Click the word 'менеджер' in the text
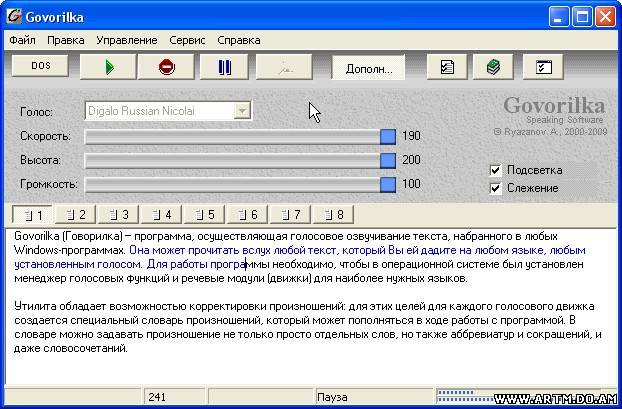Screen dimensions: 622x409 pos(40,279)
